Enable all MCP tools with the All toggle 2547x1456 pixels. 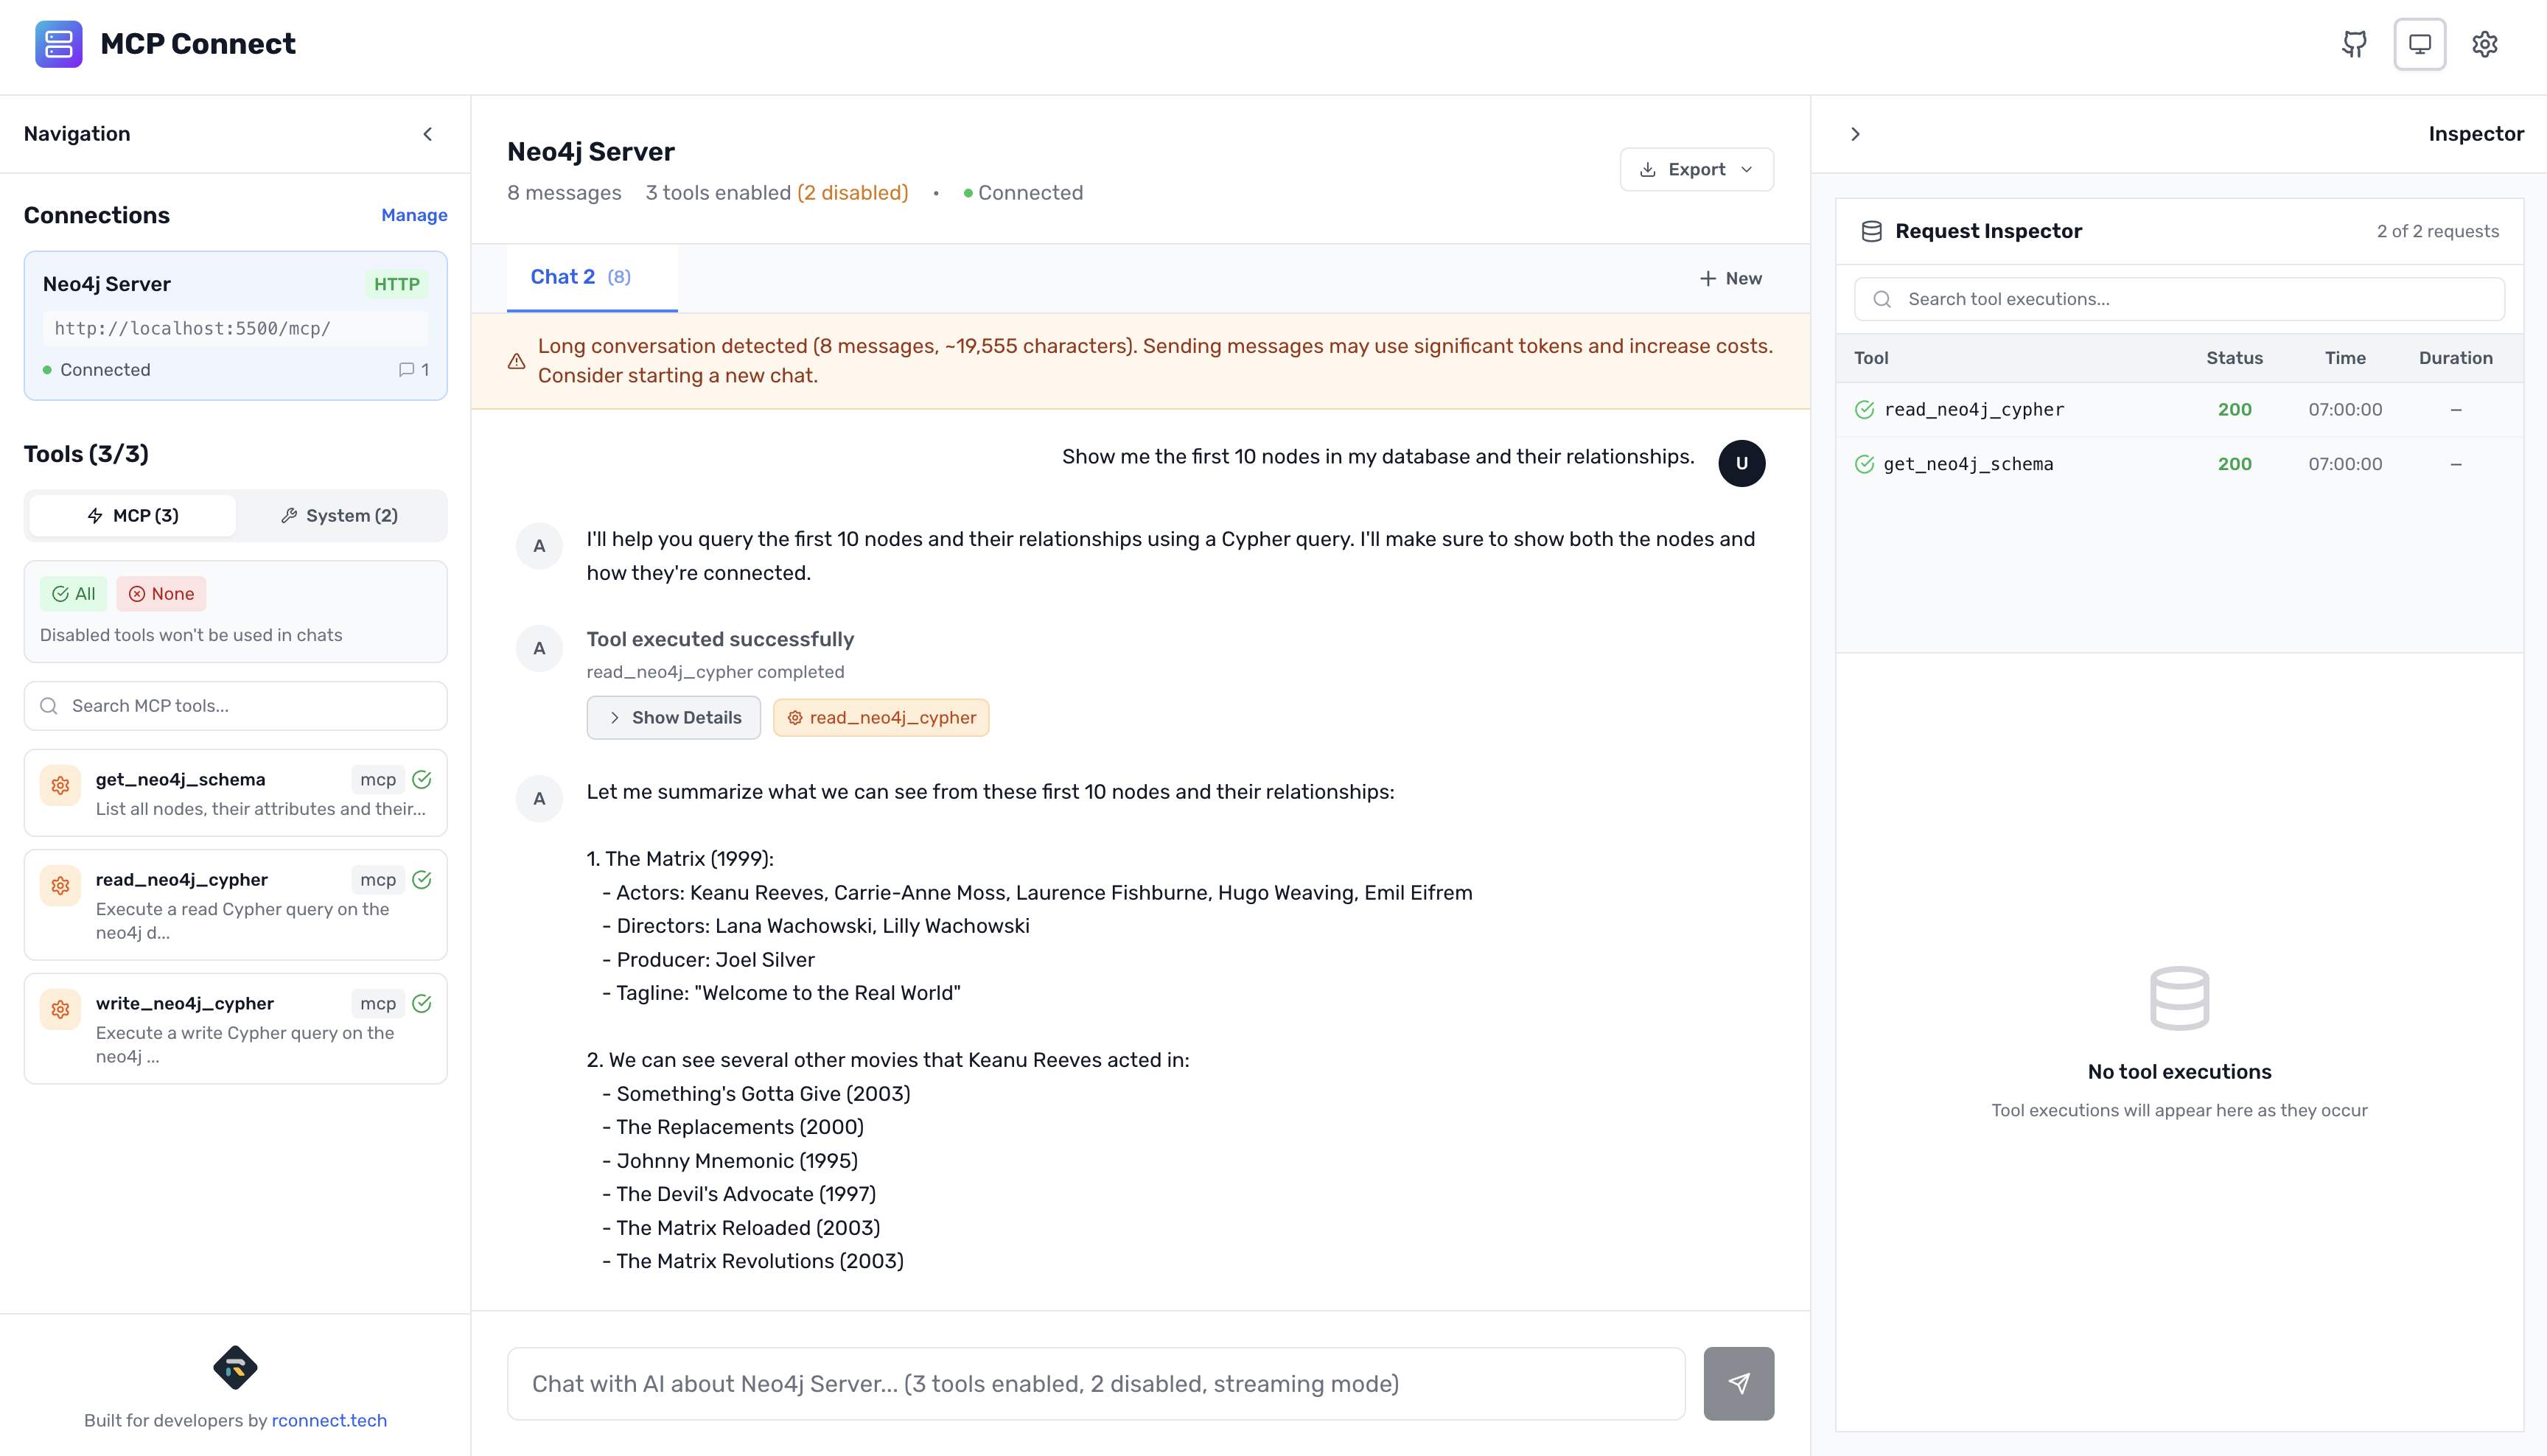click(73, 593)
